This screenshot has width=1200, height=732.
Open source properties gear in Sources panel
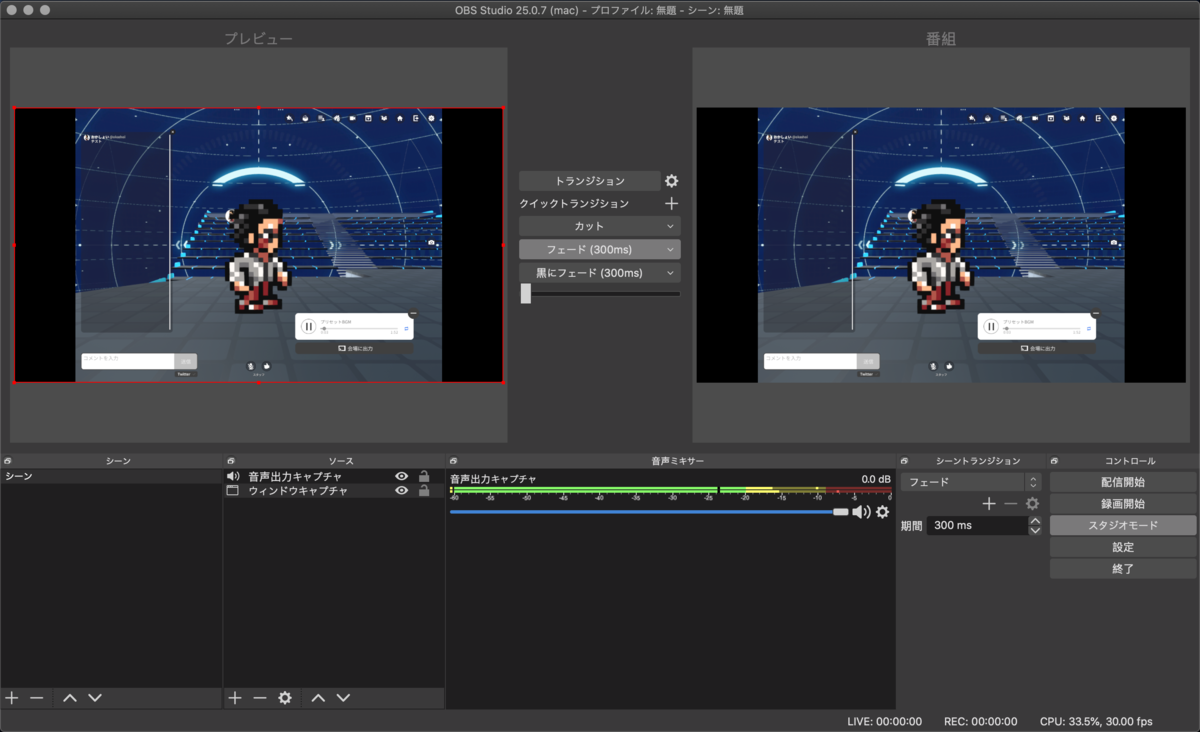click(x=285, y=698)
